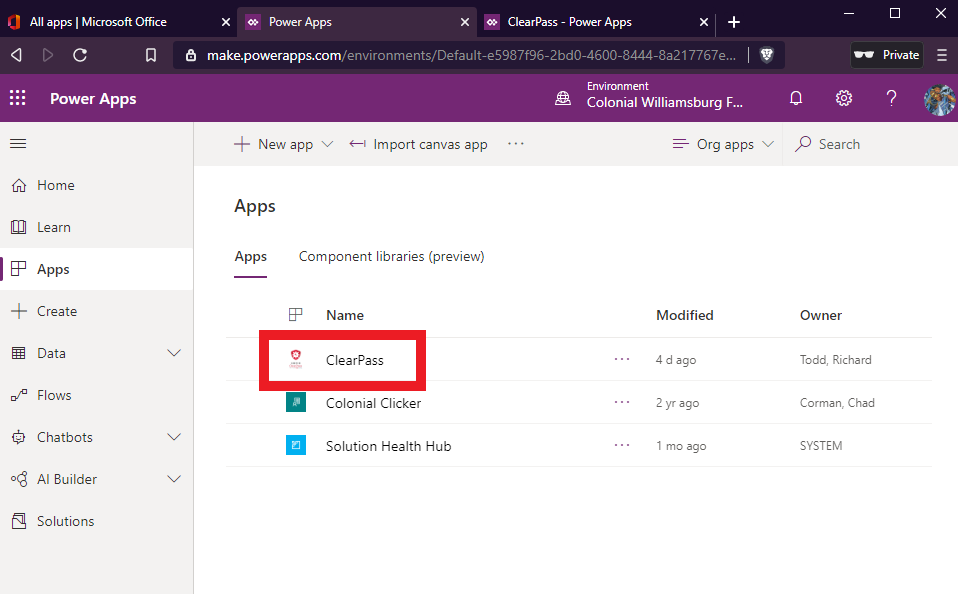Open more options for Solution Health Hub

point(622,445)
